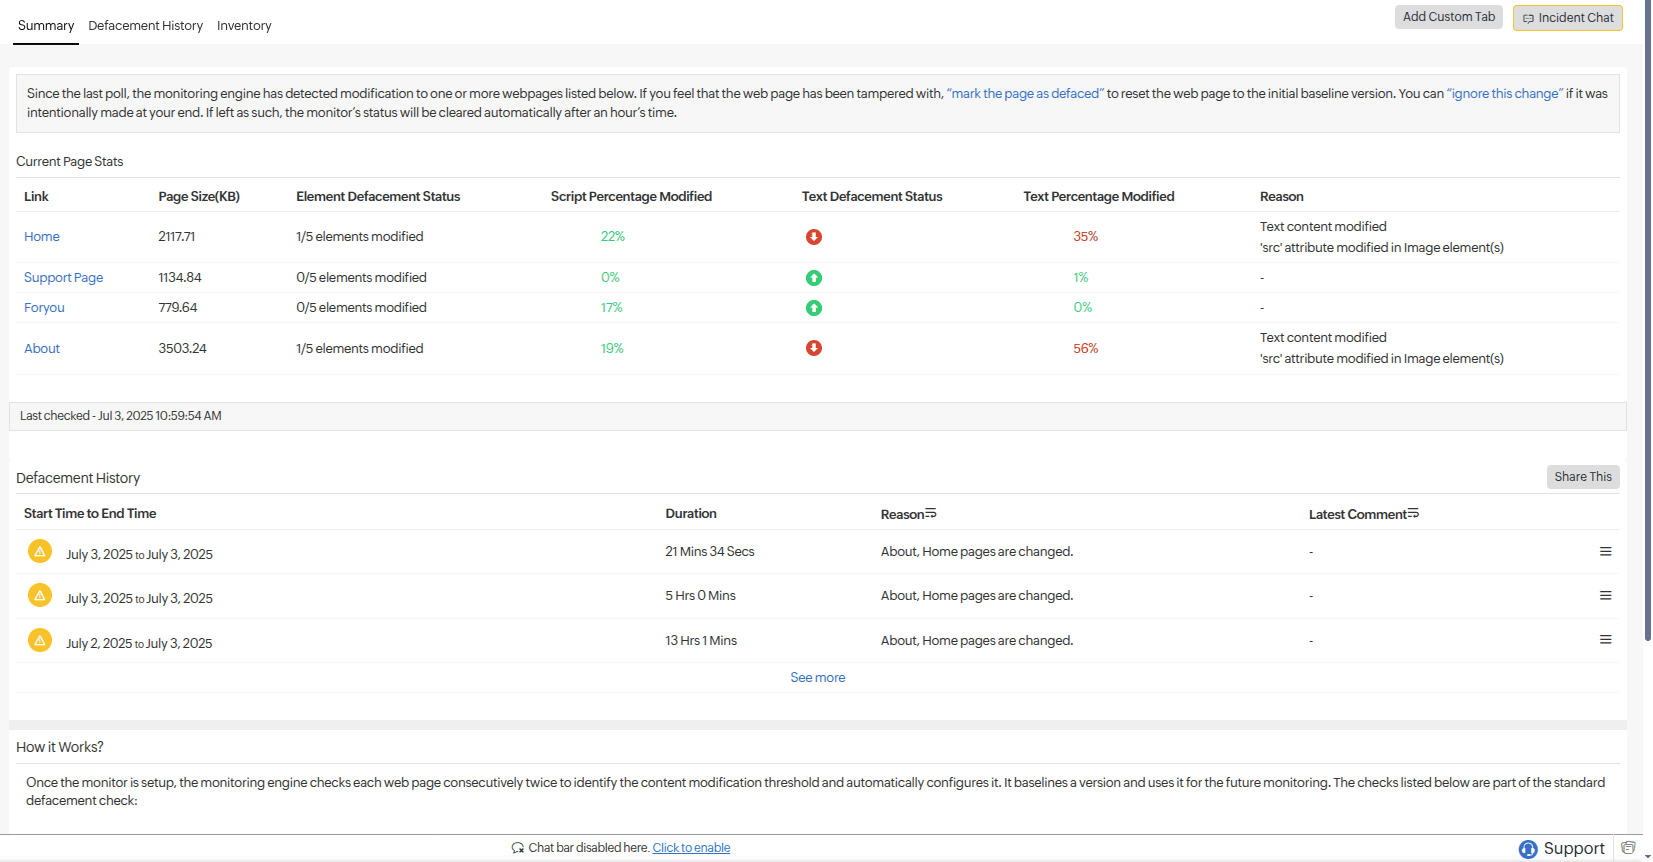Open the Foryou page link
Screen dimensions: 1653x862
tap(44, 308)
